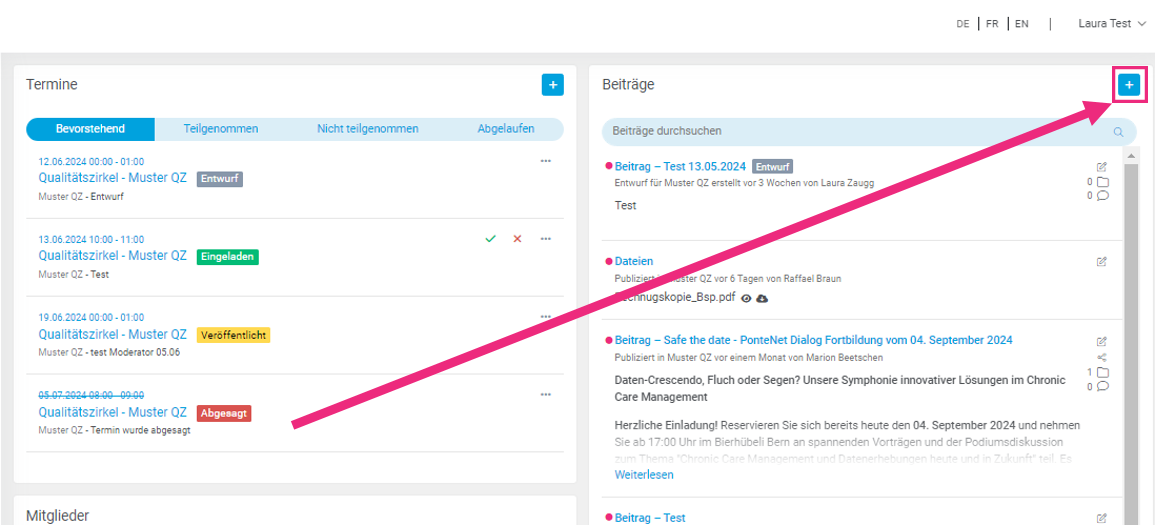Click Weiterlesen to expand the post
1155x525 pixels.
[644, 475]
